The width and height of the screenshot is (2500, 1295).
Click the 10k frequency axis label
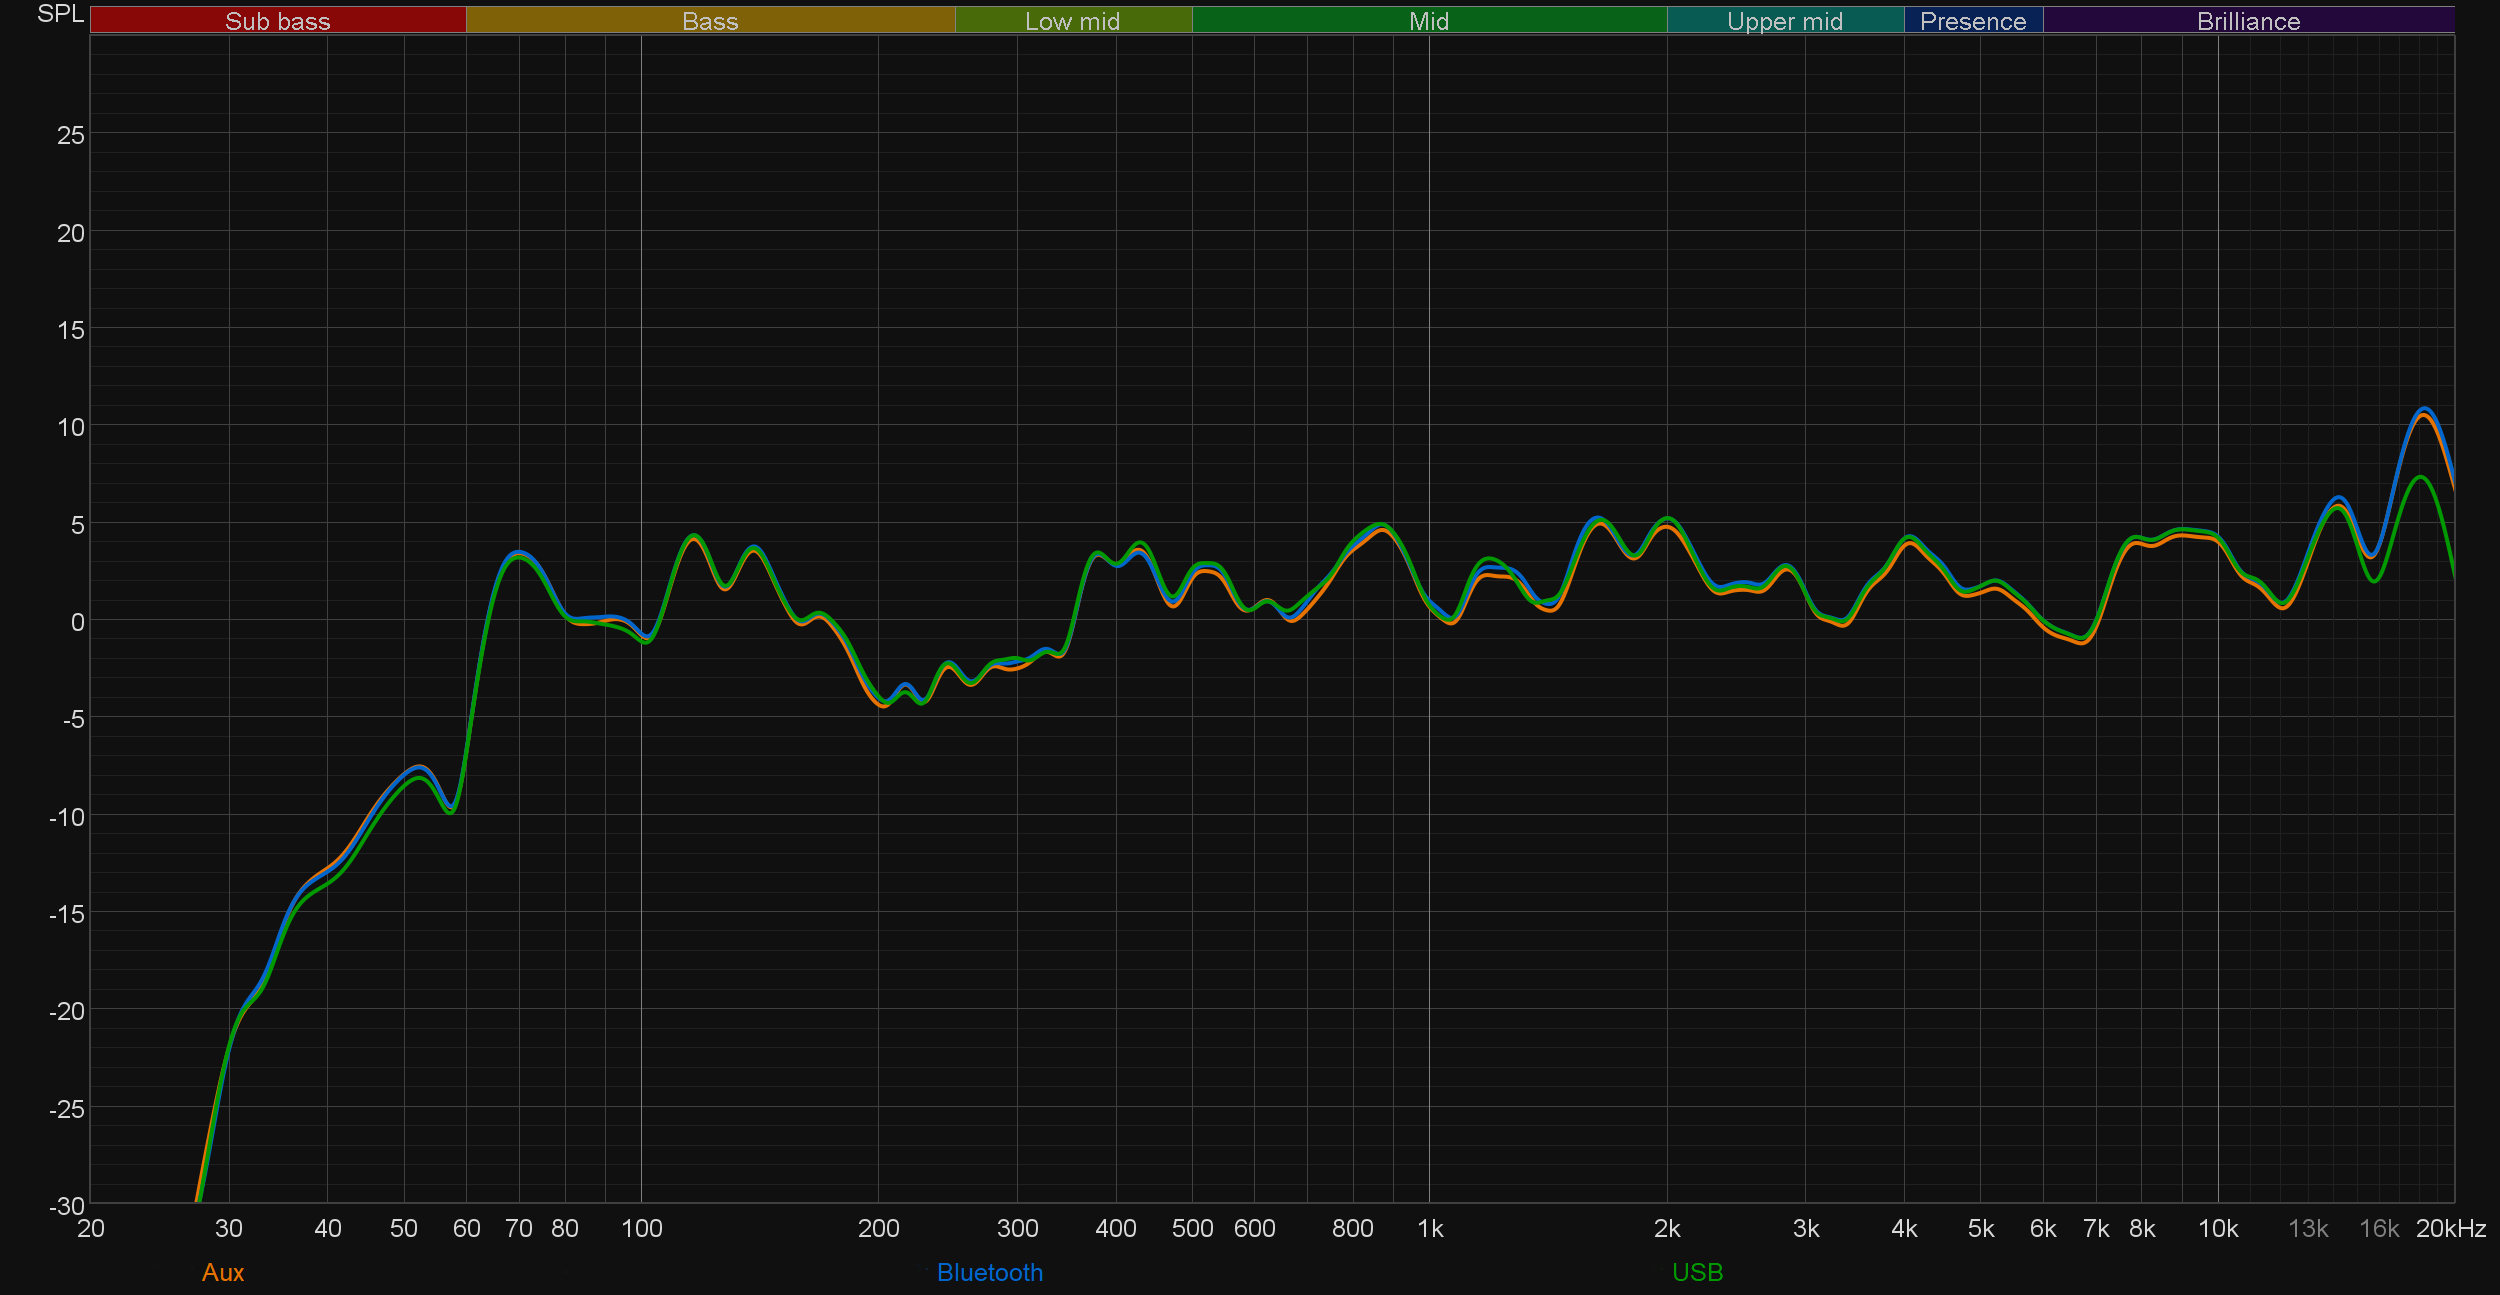[x=2217, y=1228]
